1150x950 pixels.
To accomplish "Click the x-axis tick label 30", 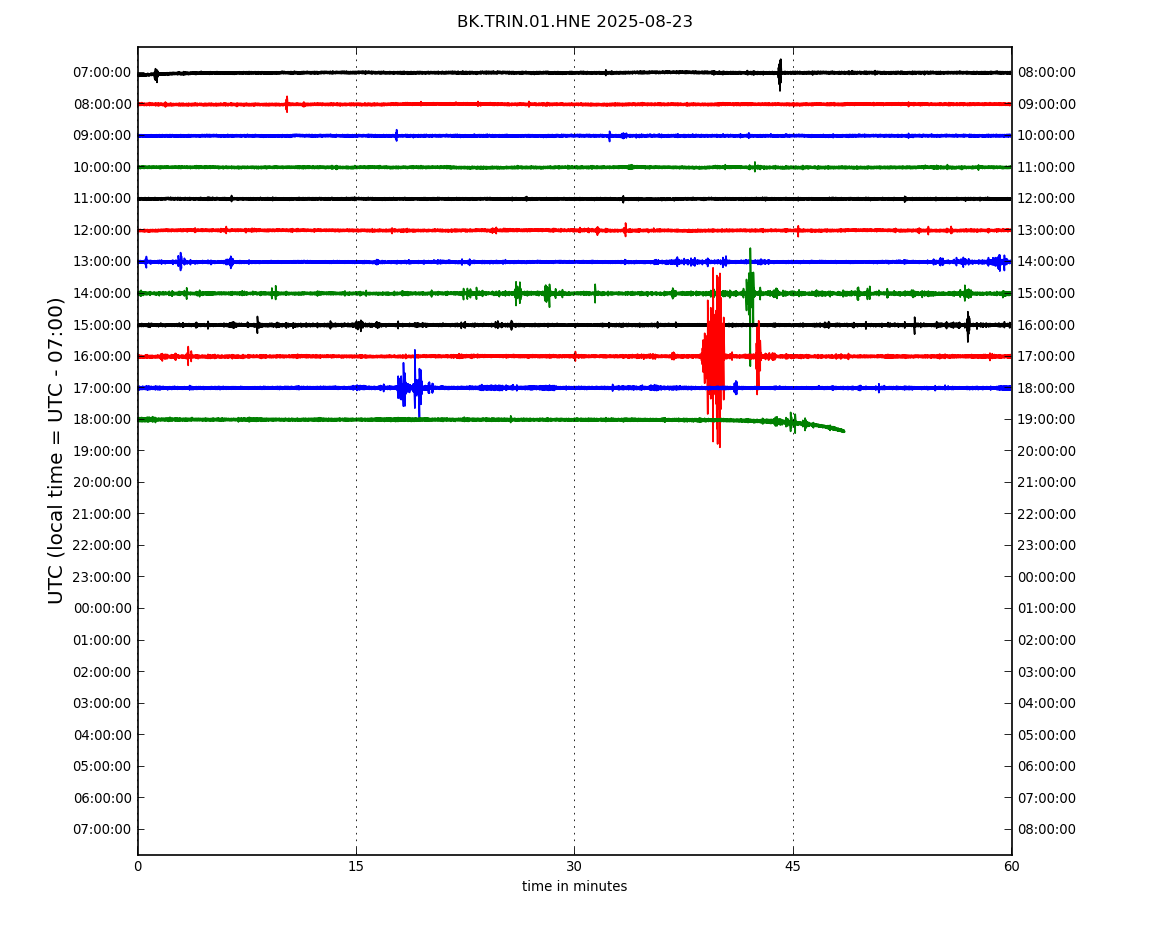I will (x=574, y=866).
